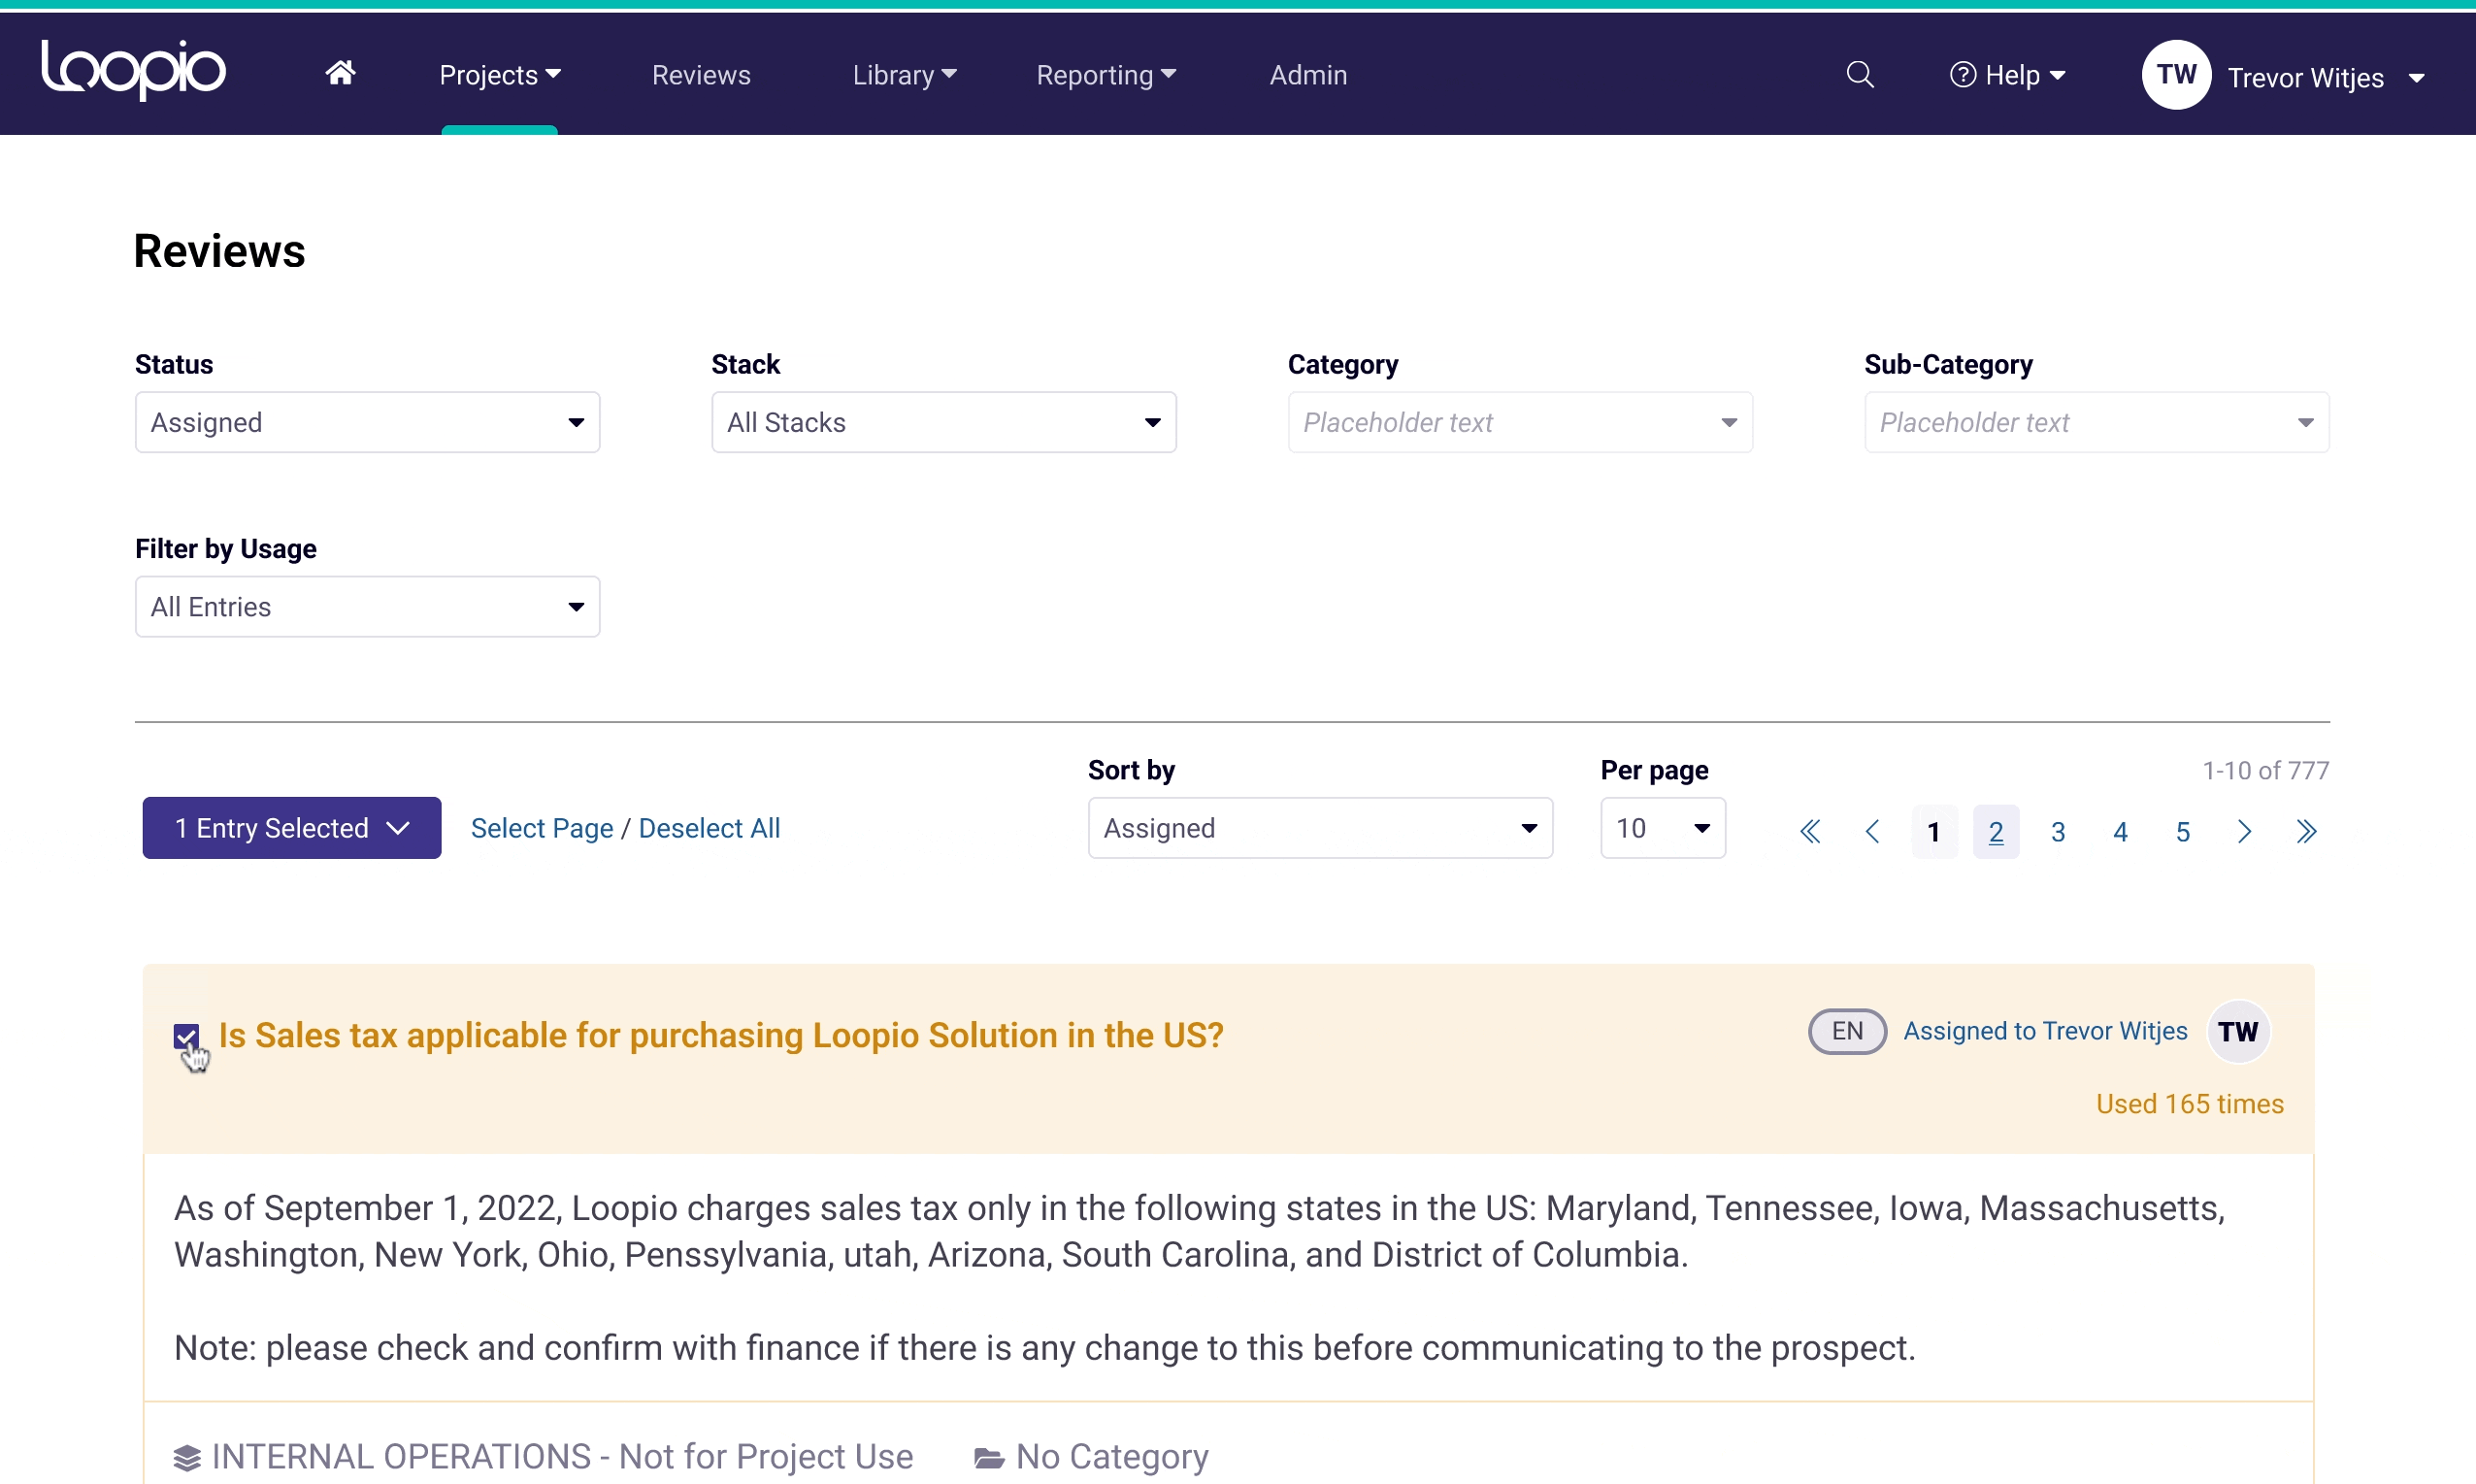Open the Filter by Usage dropdown

coord(367,606)
